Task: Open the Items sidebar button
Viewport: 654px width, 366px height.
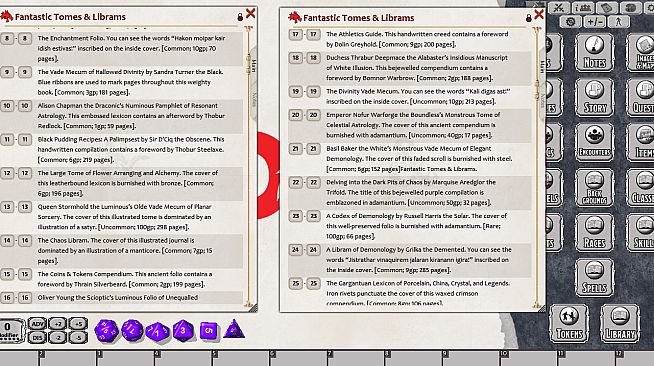Action: 641,142
